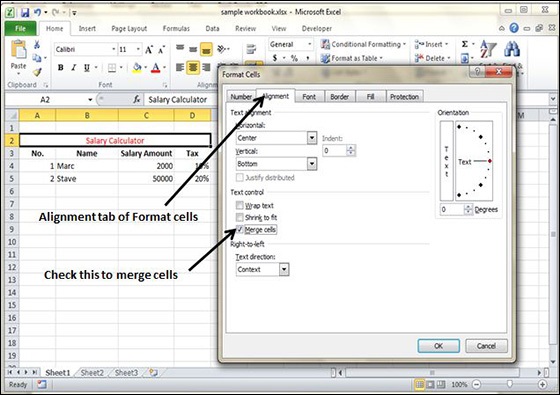This screenshot has height=395, width=560.
Task: Toggle Bold formatting
Action: [x=61, y=68]
